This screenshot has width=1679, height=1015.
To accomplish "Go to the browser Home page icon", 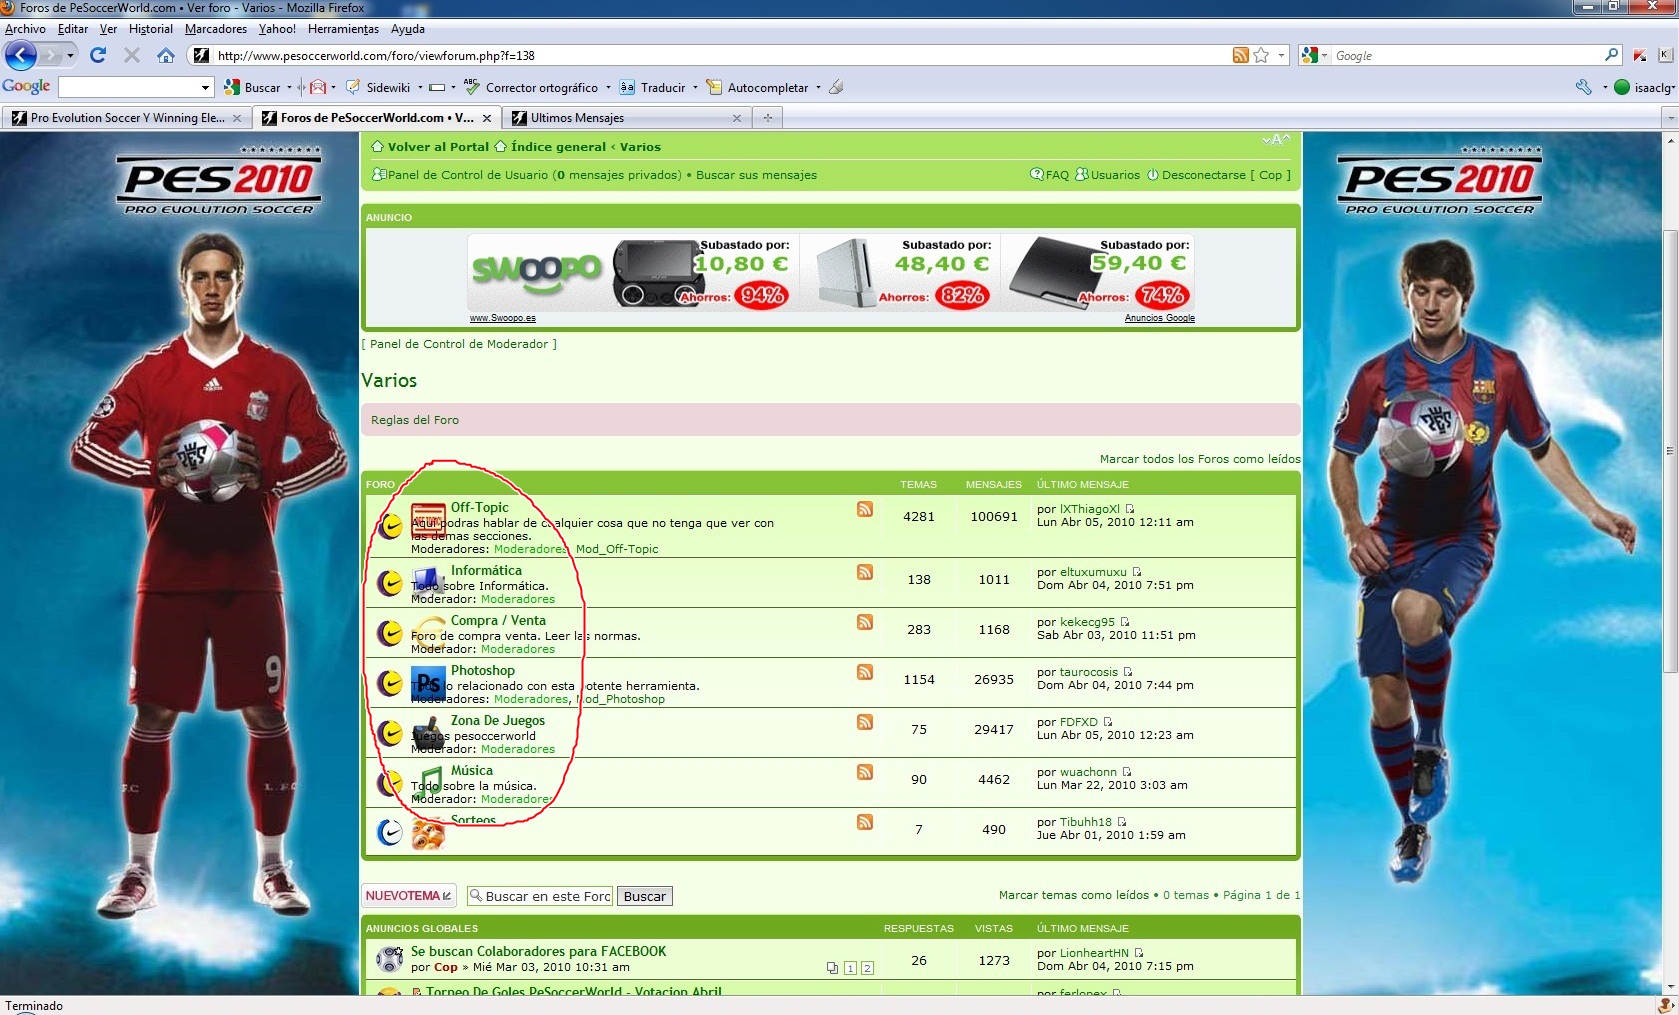I will click(x=166, y=55).
